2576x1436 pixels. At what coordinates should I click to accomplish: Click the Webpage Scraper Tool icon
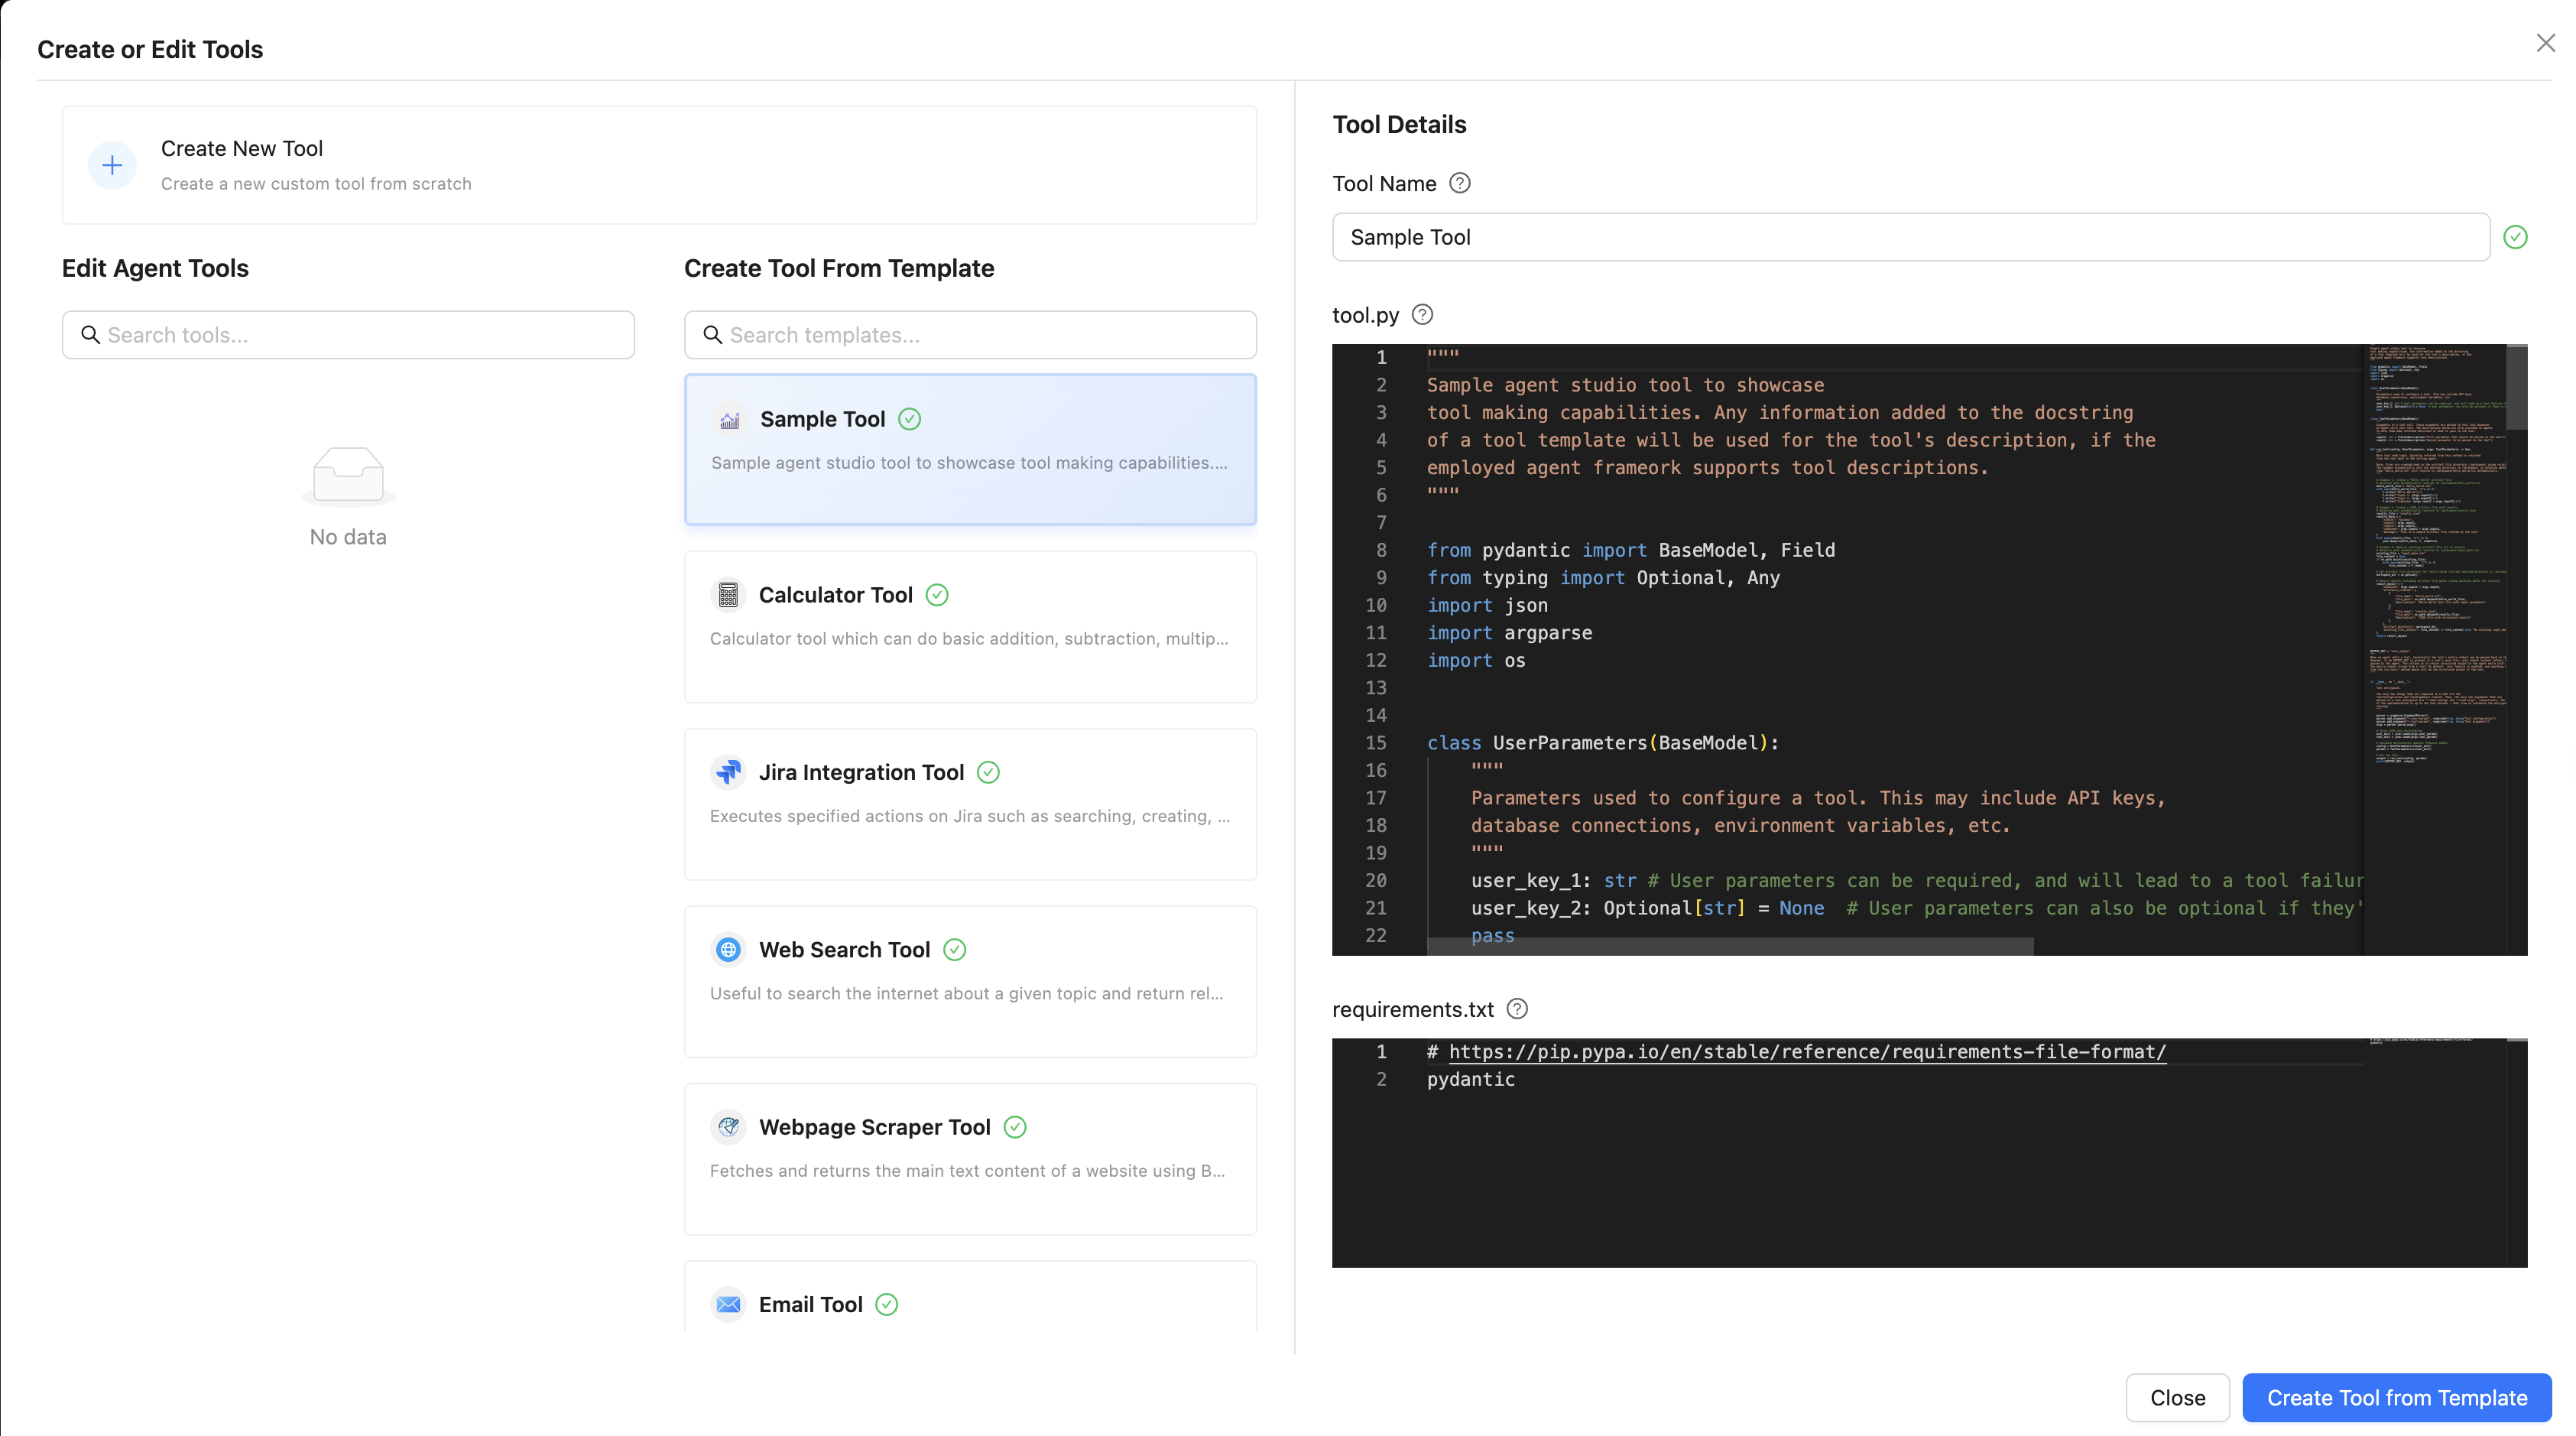point(728,1127)
